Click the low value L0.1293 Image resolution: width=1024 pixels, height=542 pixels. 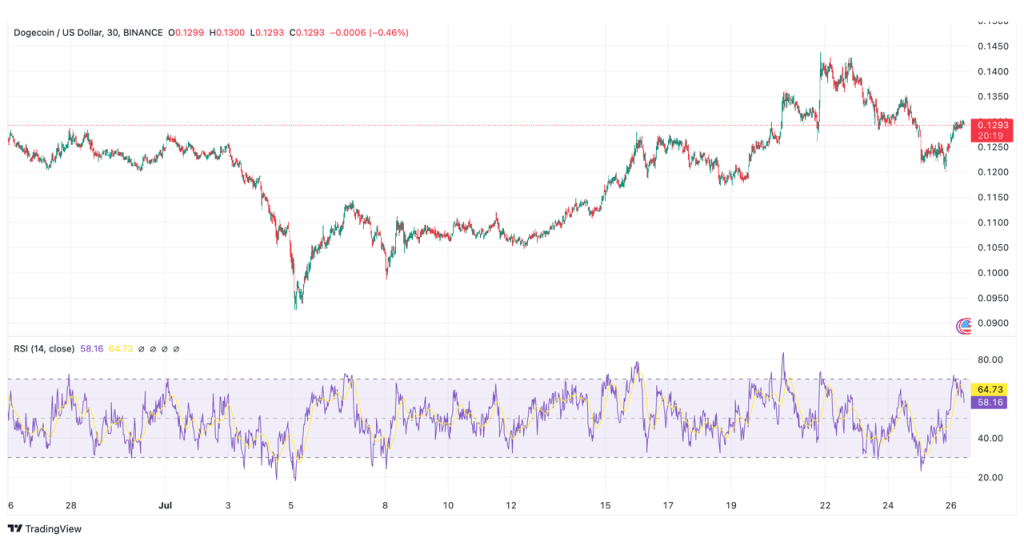click(x=267, y=33)
